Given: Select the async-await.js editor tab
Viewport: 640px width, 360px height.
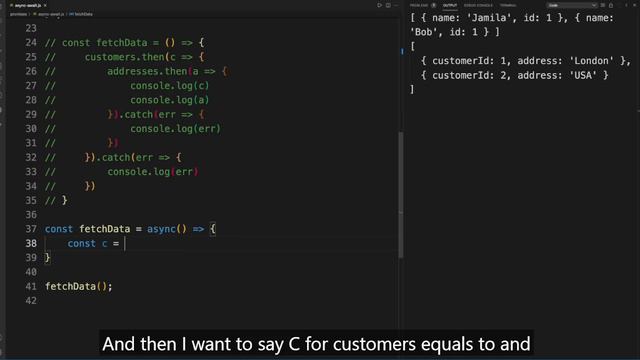Looking at the screenshot, I should coord(27,5).
